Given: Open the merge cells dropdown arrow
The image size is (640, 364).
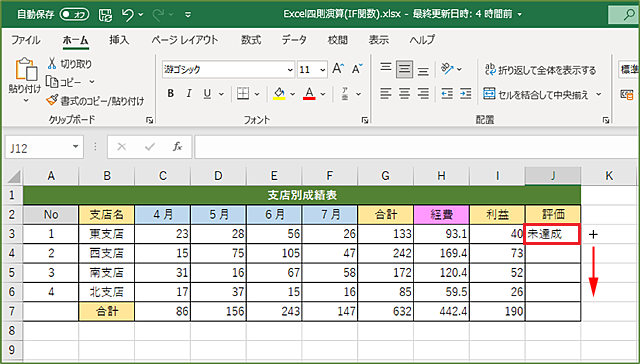Looking at the screenshot, I should click(x=599, y=95).
